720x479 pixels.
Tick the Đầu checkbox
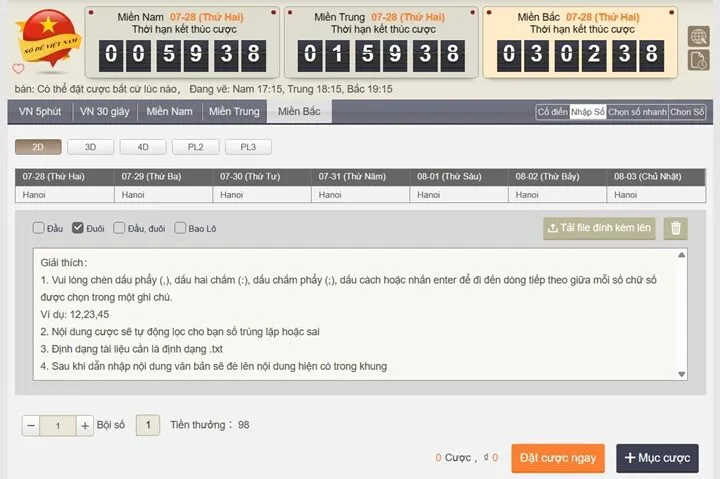point(39,228)
